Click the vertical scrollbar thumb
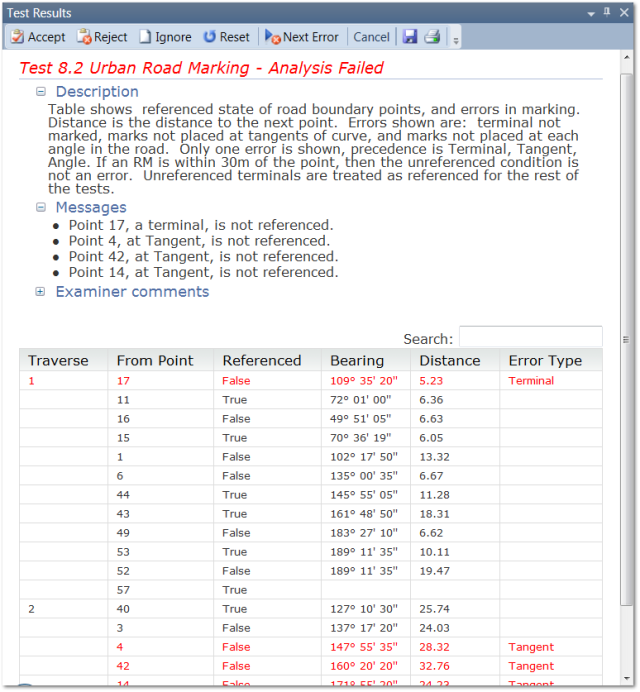Viewport: 640px width, 692px height. click(626, 340)
